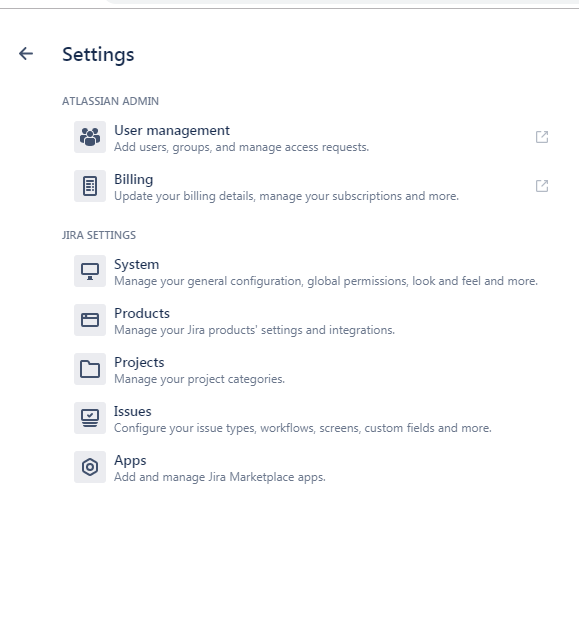Viewport: 579px width, 640px height.
Task: Click the Apps hexagon icon
Action: point(90,467)
